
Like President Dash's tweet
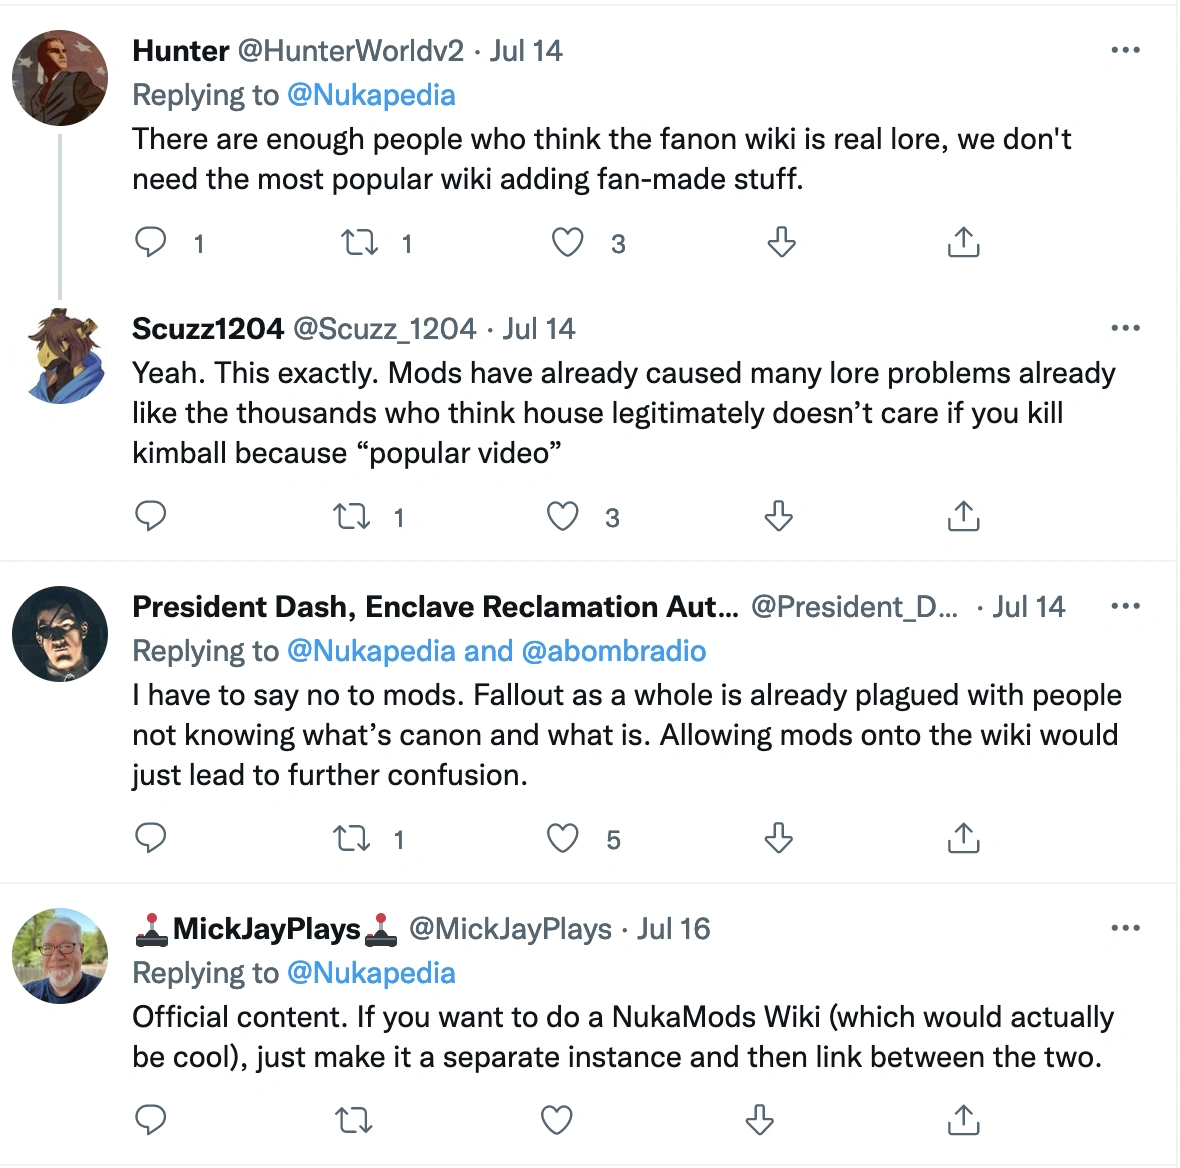pos(563,839)
